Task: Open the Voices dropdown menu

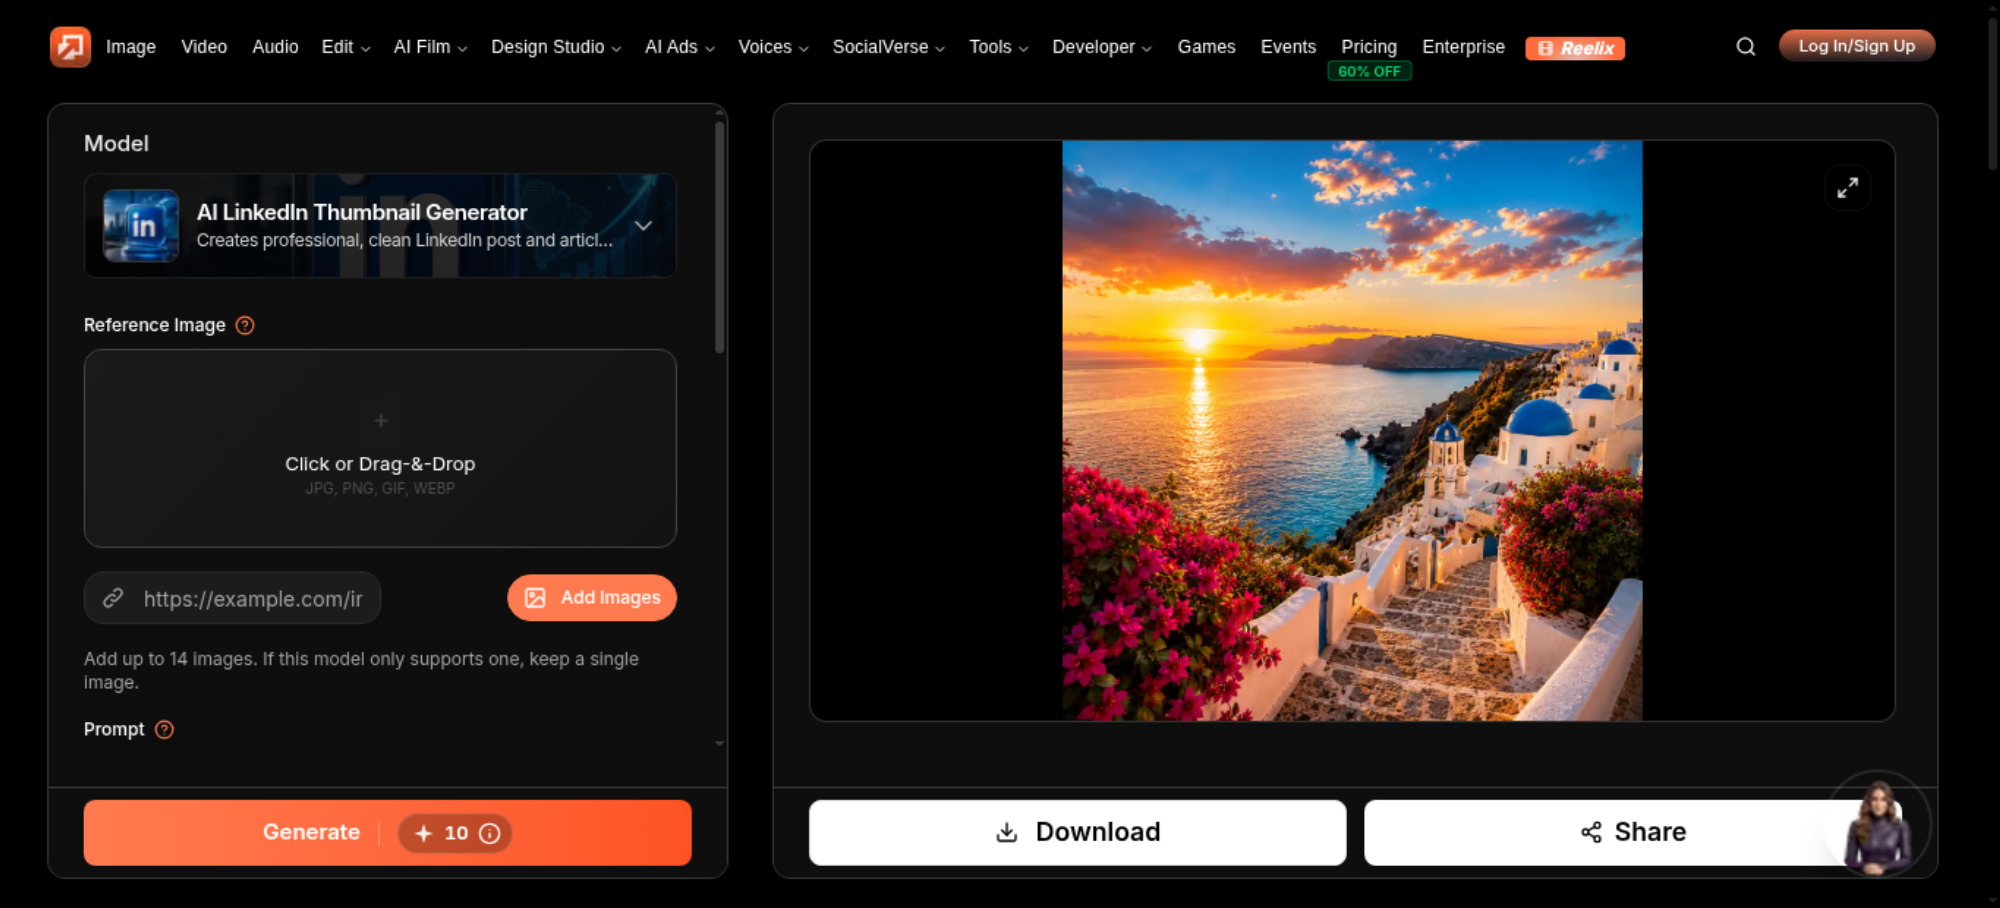Action: (x=773, y=47)
